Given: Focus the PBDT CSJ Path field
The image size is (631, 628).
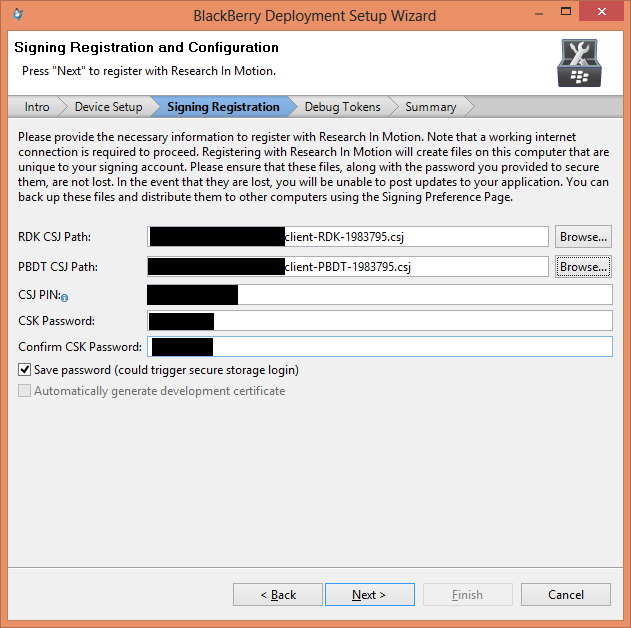Looking at the screenshot, I should pos(348,267).
